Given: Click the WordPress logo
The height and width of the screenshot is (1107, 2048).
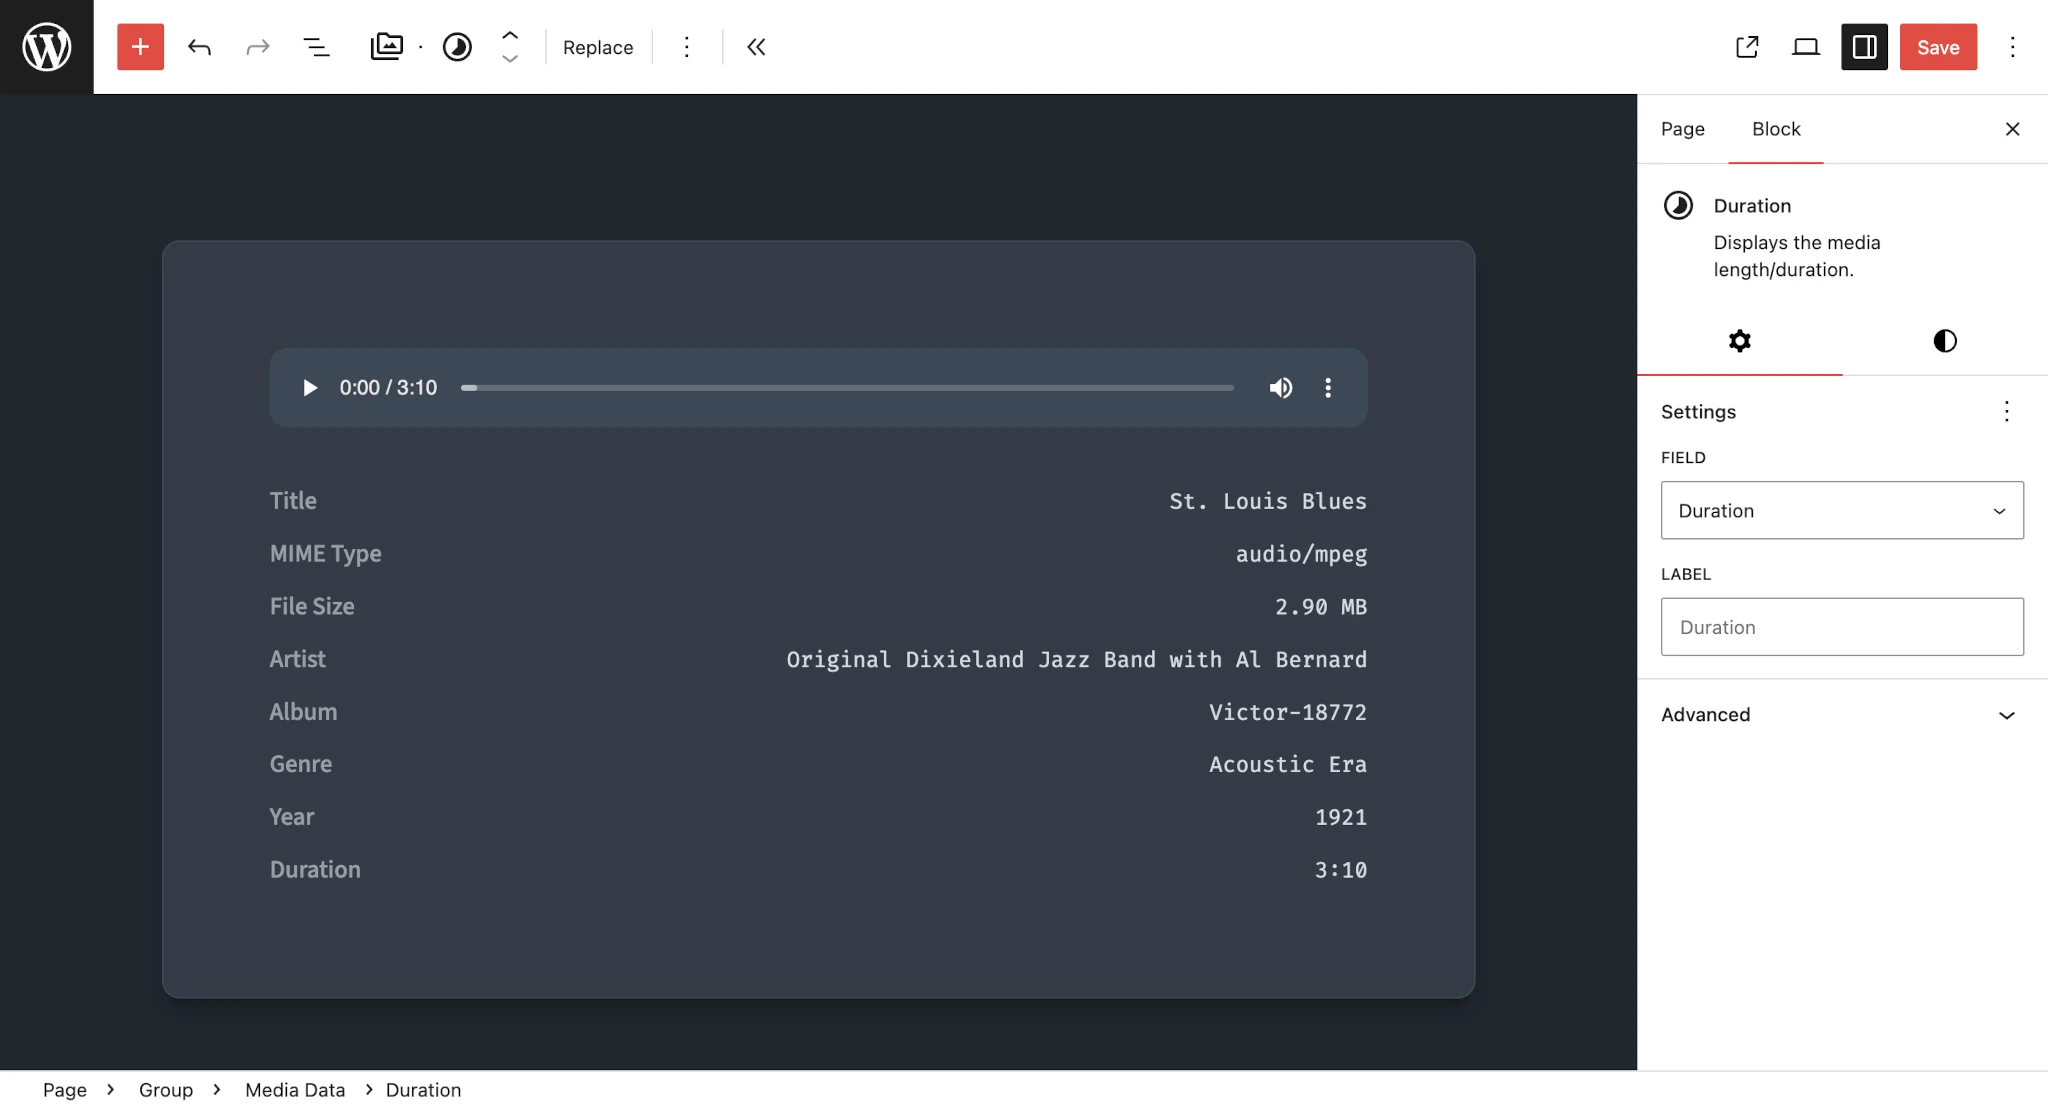Looking at the screenshot, I should [46, 46].
